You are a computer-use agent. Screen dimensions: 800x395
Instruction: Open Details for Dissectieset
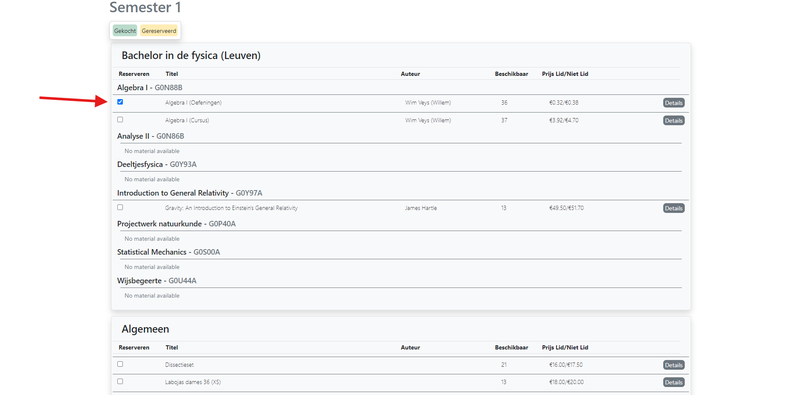click(673, 365)
